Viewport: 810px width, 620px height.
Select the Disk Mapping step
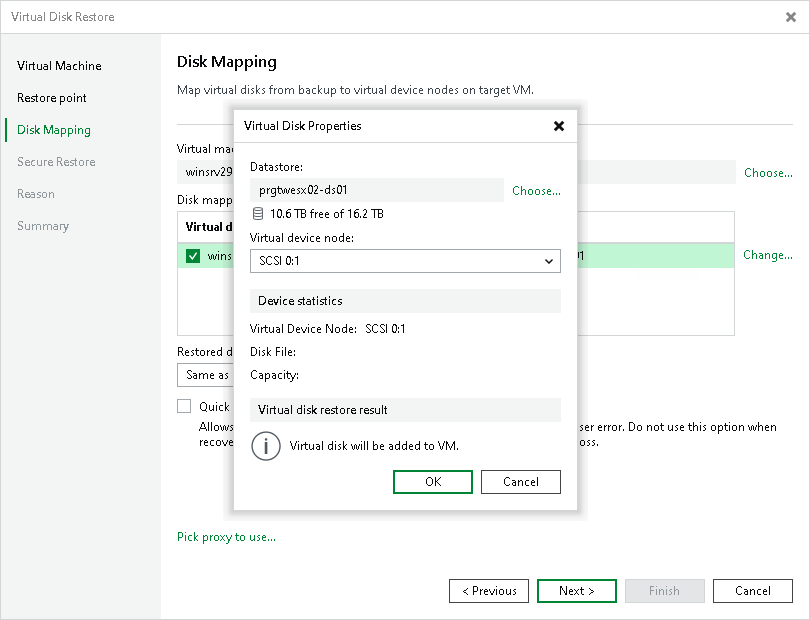click(54, 130)
